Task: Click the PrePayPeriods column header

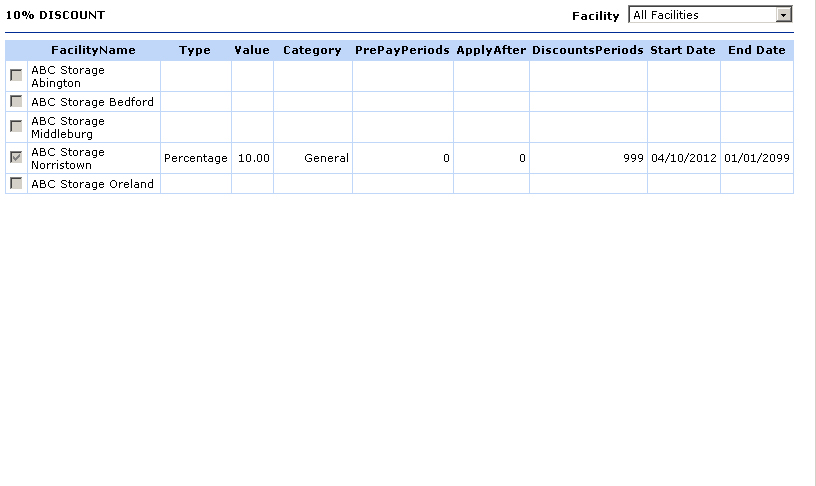Action: [x=402, y=50]
